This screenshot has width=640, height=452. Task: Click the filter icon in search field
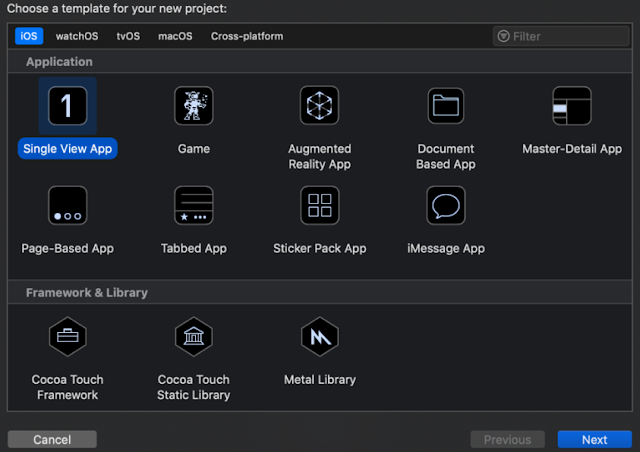click(503, 36)
